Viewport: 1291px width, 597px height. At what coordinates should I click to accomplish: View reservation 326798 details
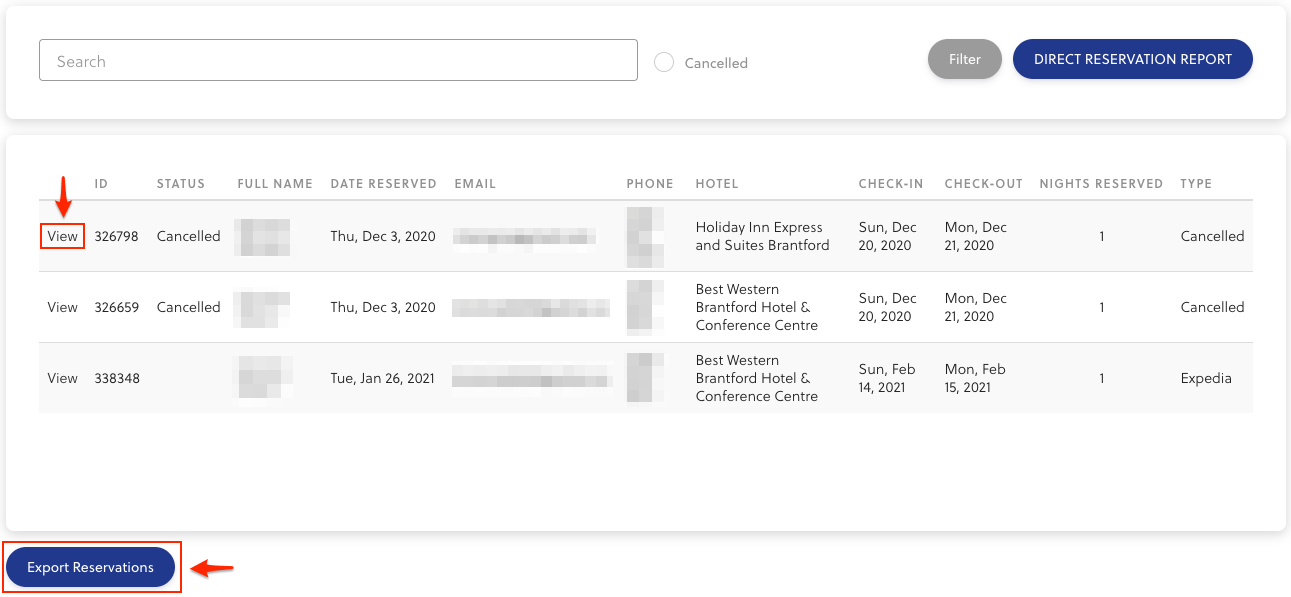pyautogui.click(x=62, y=237)
